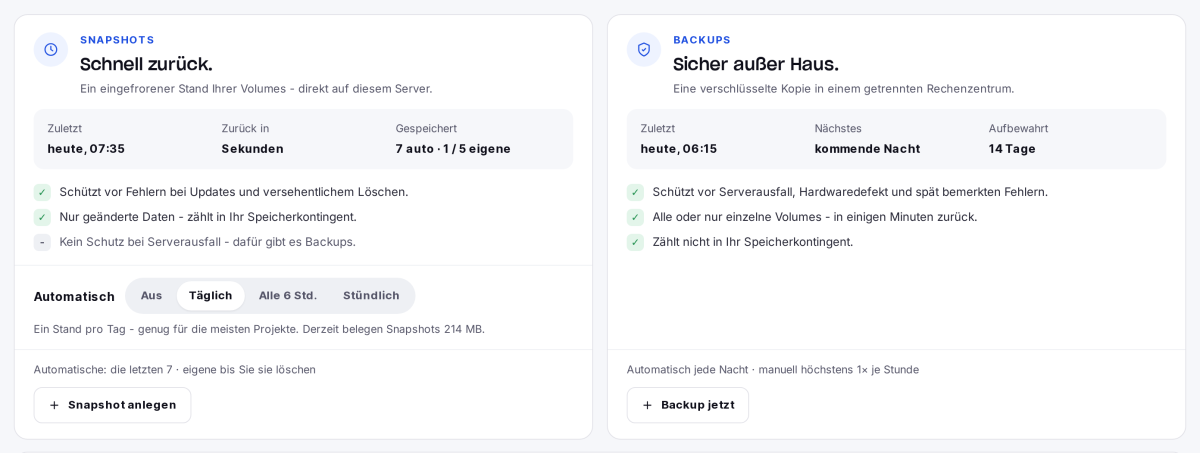Select the Täglich snapshot interval
Viewport: 1200px width, 453px height.
point(210,295)
